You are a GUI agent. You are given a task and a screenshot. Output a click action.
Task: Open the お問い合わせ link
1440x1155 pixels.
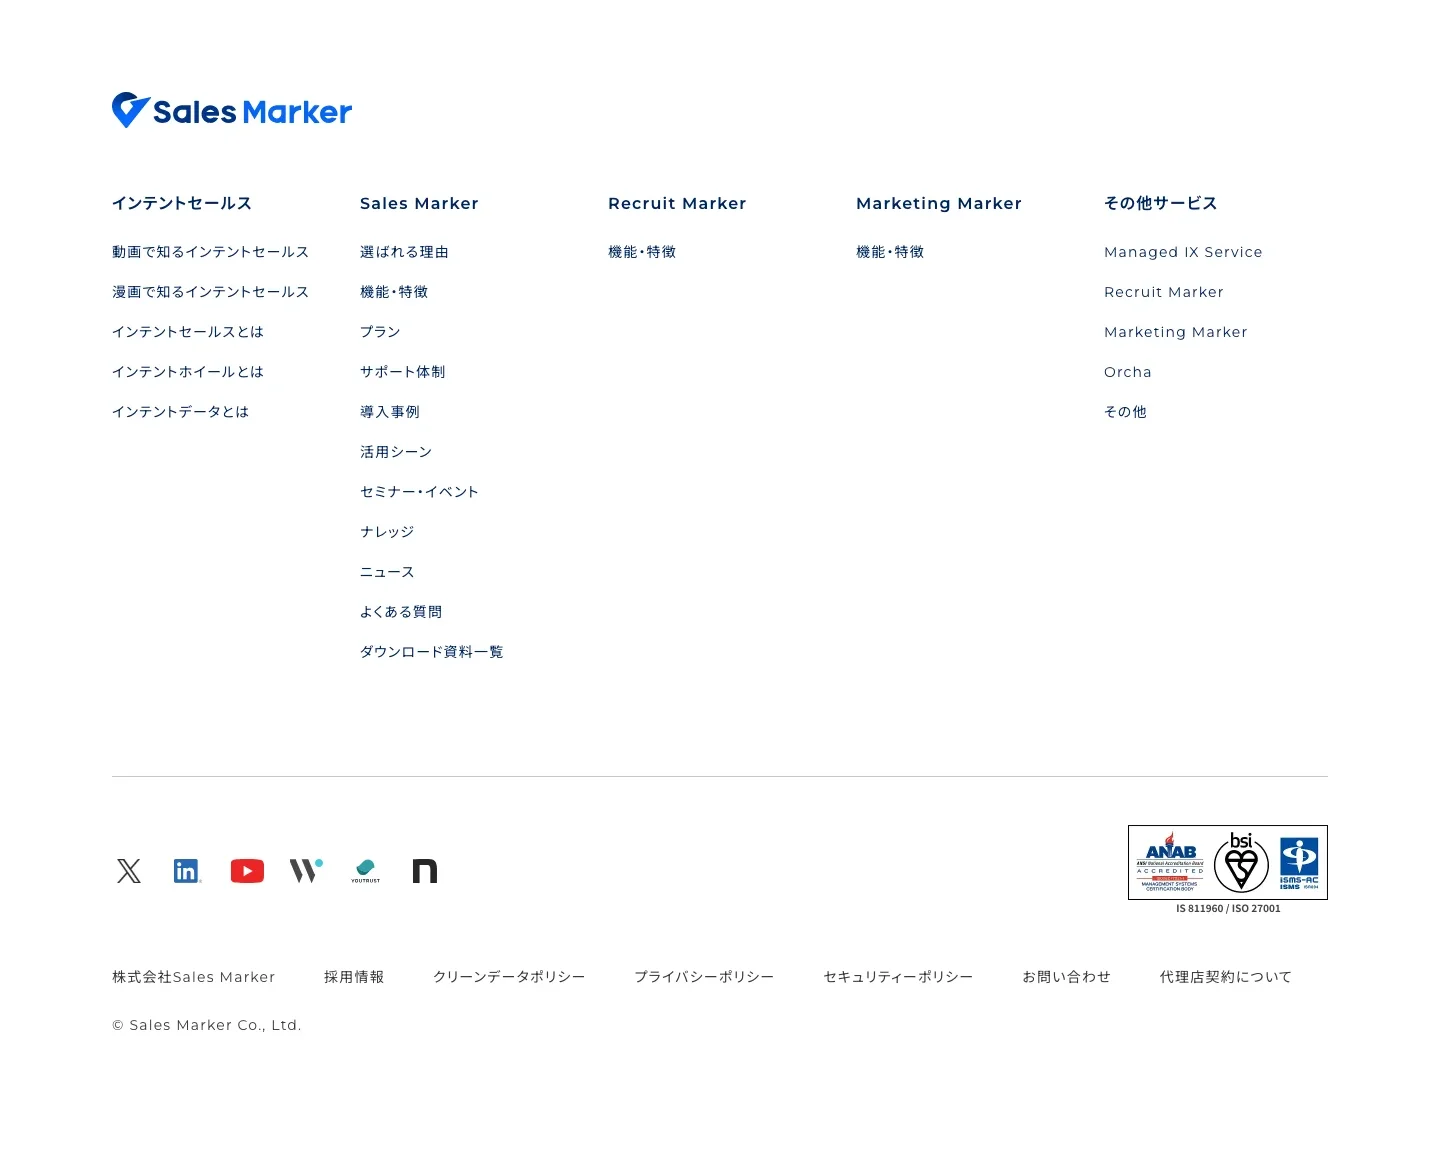(1066, 977)
